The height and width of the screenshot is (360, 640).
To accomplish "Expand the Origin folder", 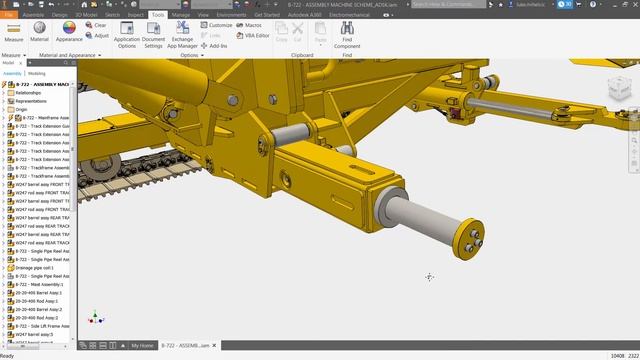I will (4, 110).
